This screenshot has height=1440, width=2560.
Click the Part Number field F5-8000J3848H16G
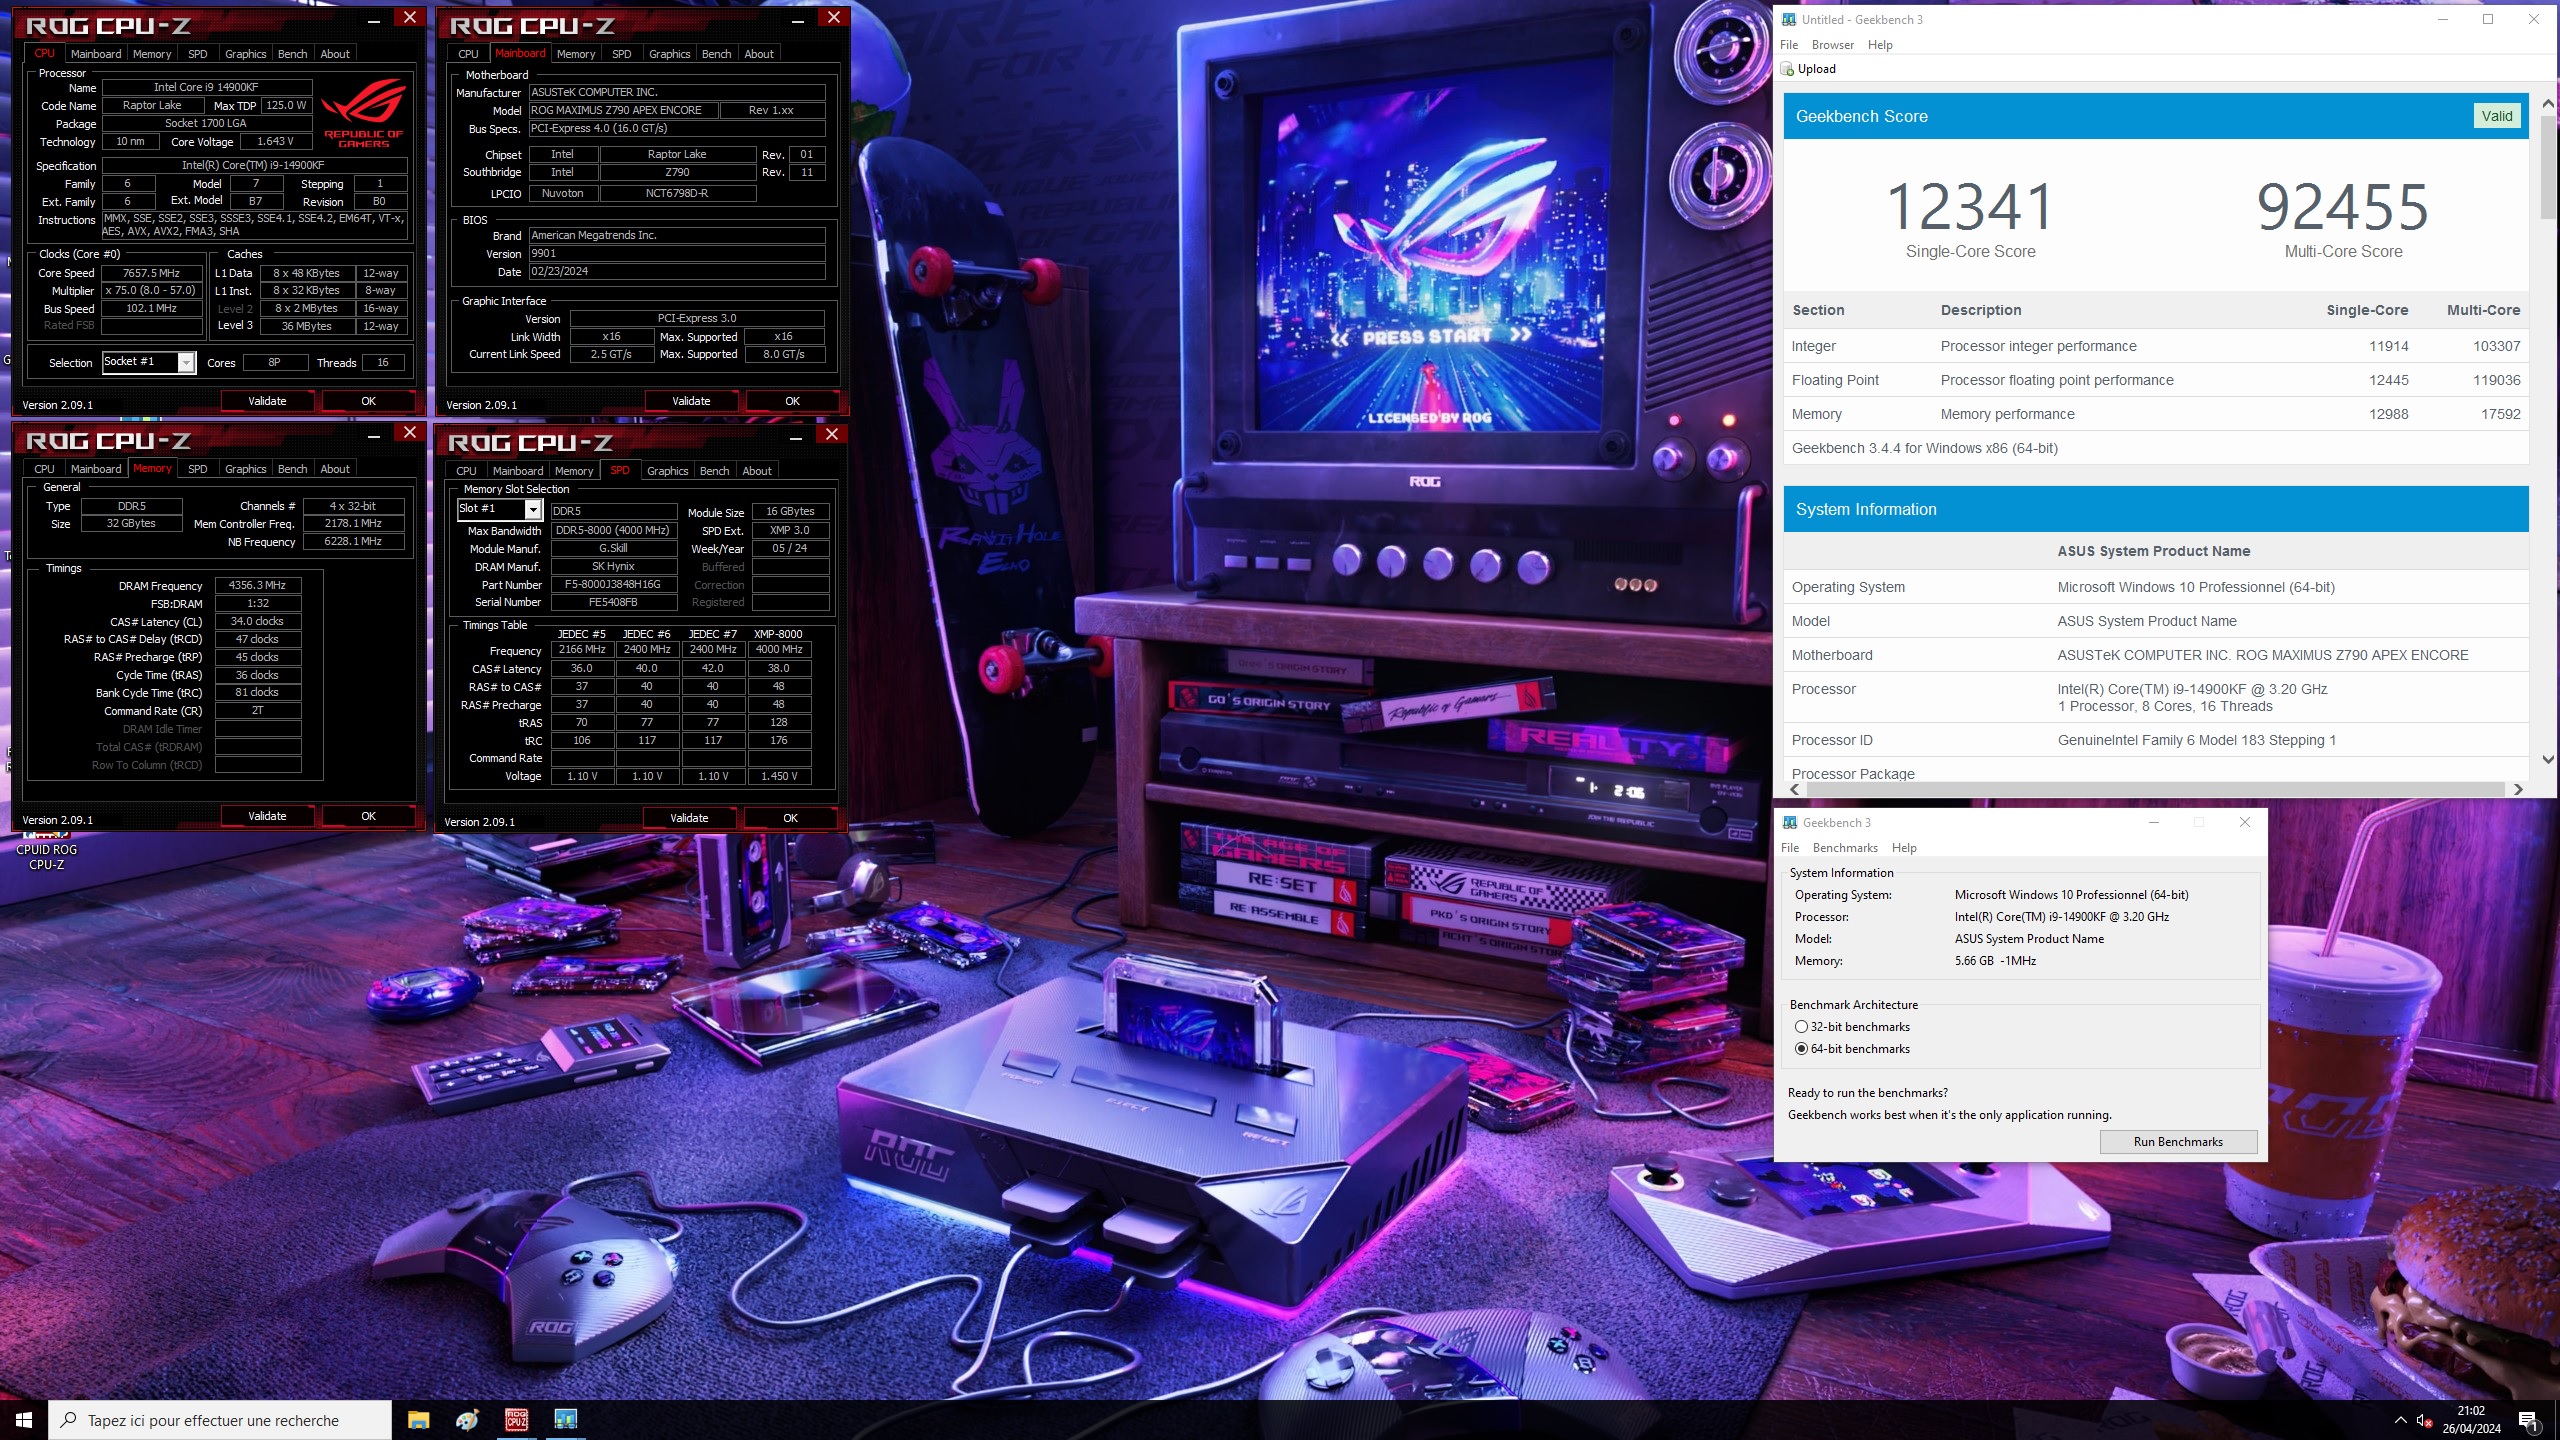point(613,585)
